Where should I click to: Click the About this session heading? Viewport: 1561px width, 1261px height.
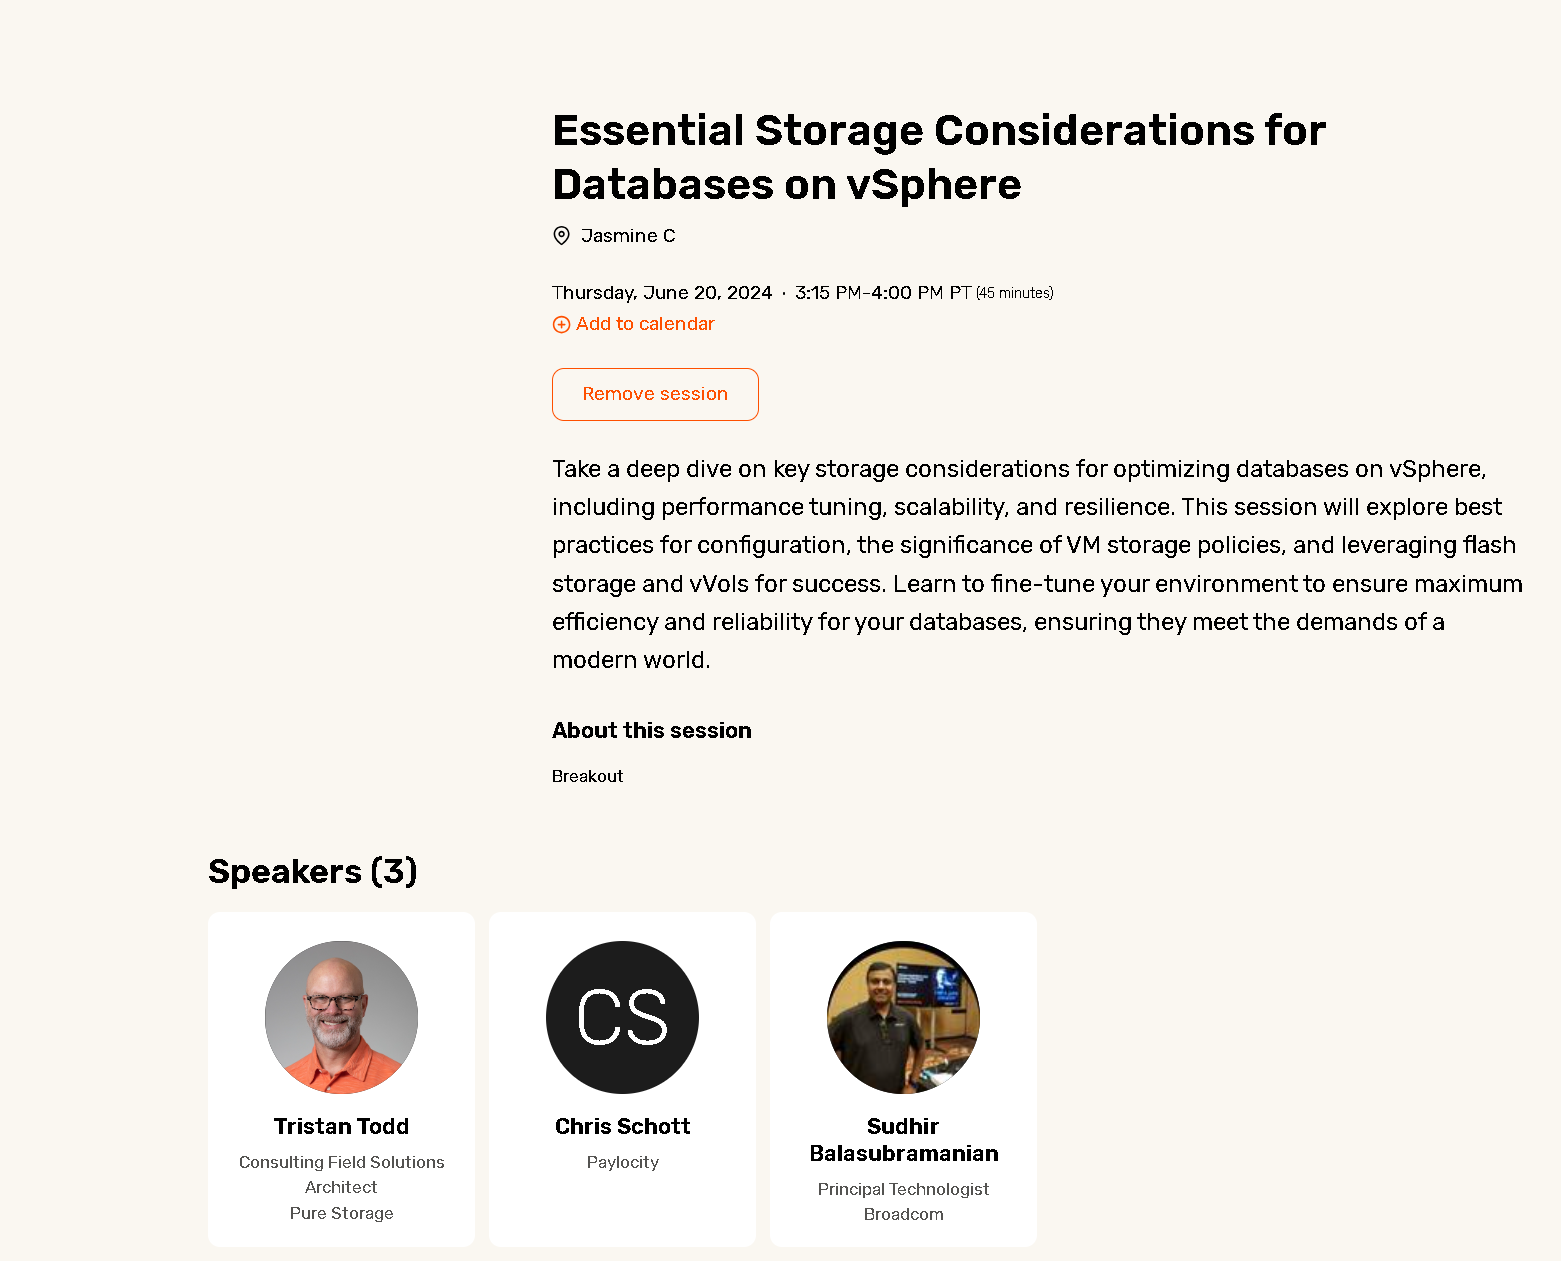[651, 731]
